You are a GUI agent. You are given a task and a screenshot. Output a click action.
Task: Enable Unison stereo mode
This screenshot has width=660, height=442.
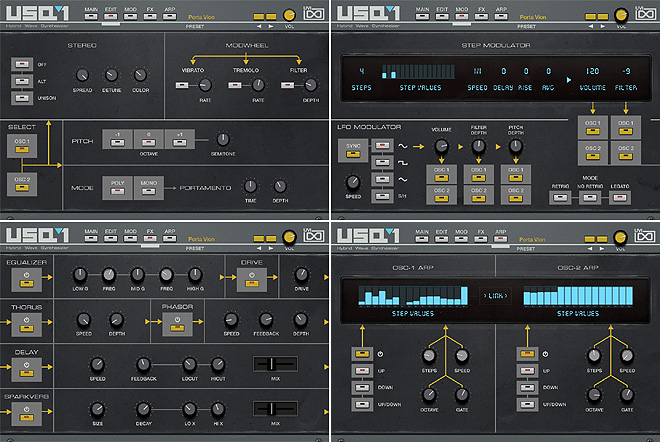pyautogui.click(x=21, y=98)
